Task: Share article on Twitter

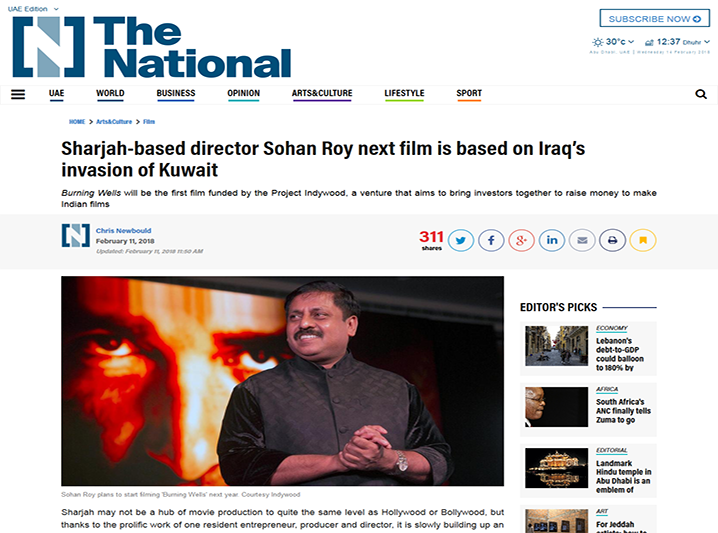Action: pyautogui.click(x=461, y=240)
